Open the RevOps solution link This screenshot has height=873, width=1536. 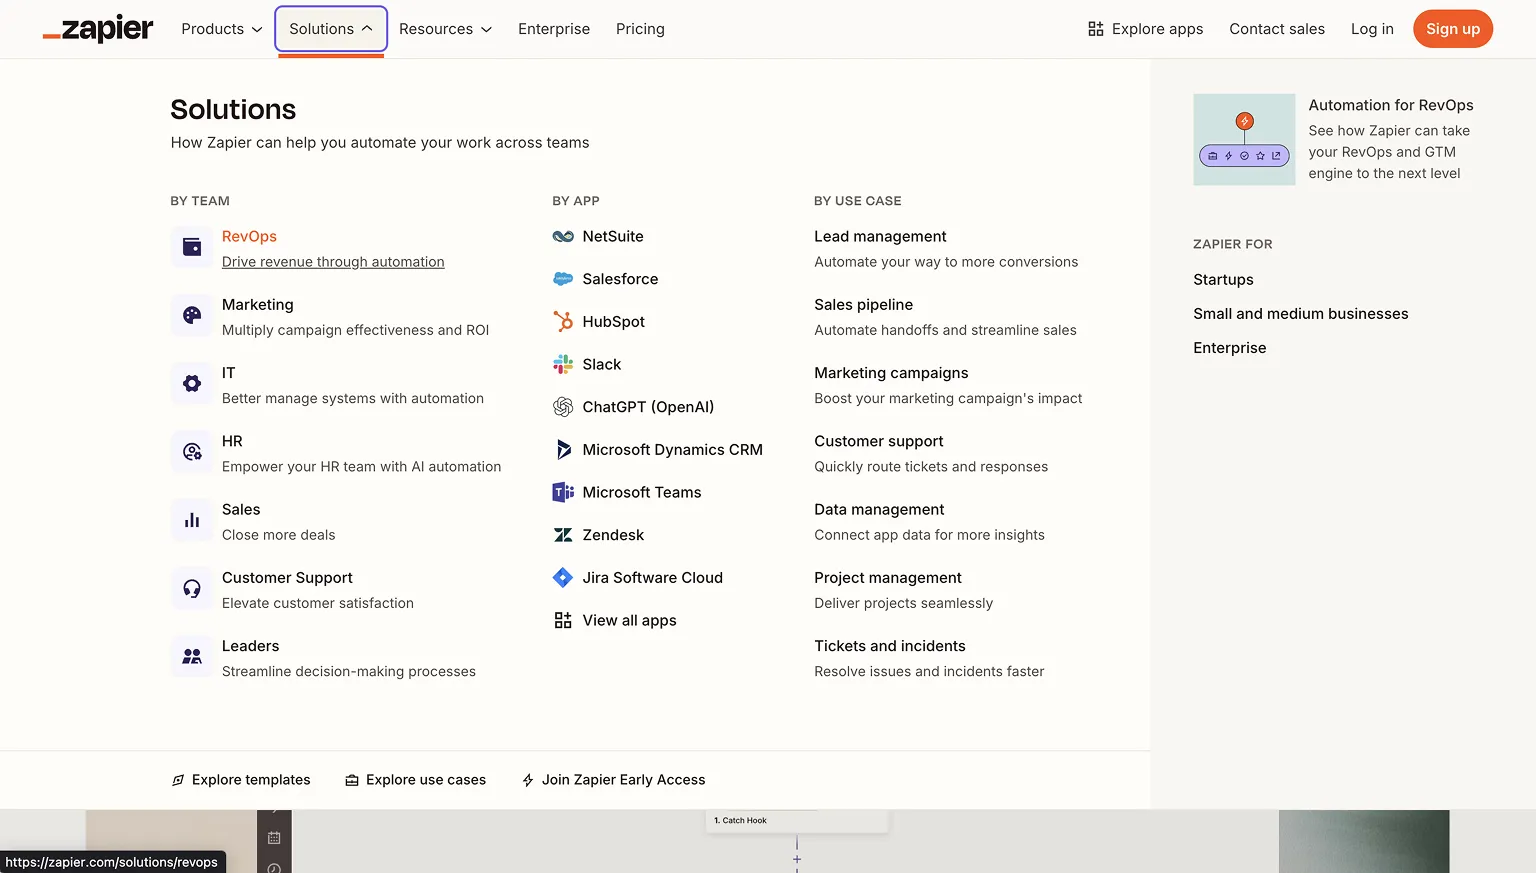[x=249, y=236]
